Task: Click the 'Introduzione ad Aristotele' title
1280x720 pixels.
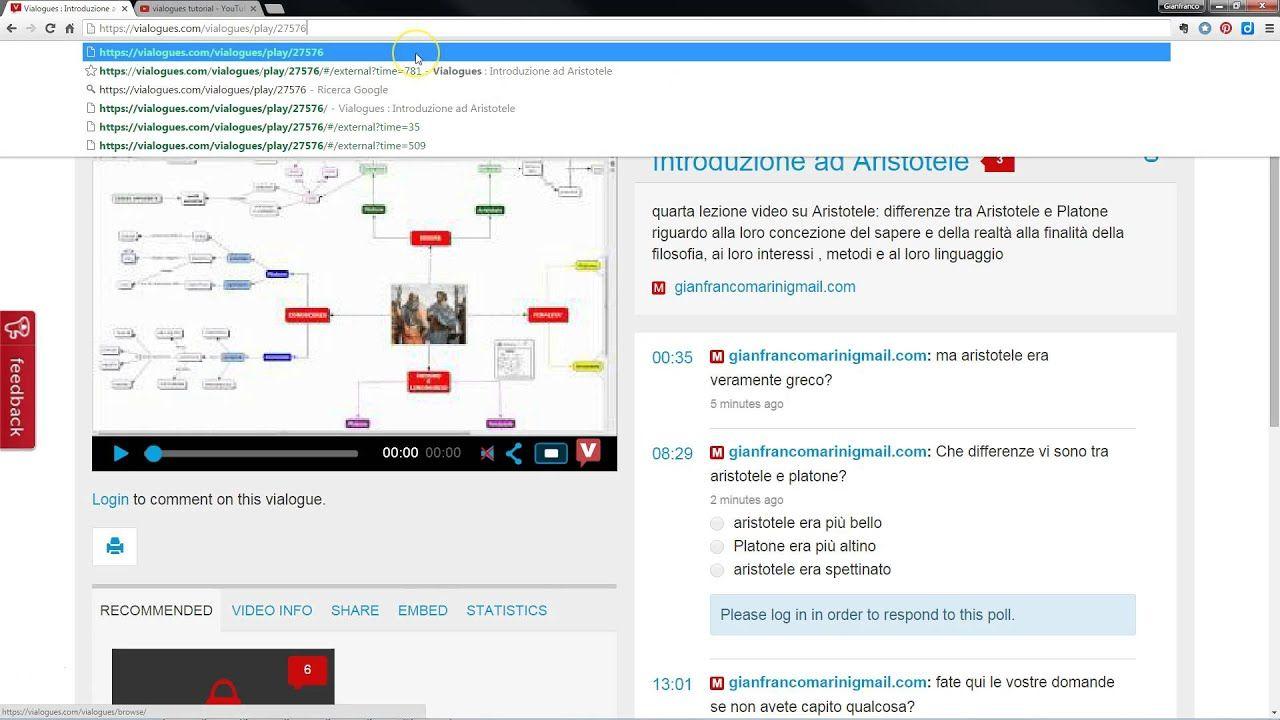Action: click(x=810, y=162)
